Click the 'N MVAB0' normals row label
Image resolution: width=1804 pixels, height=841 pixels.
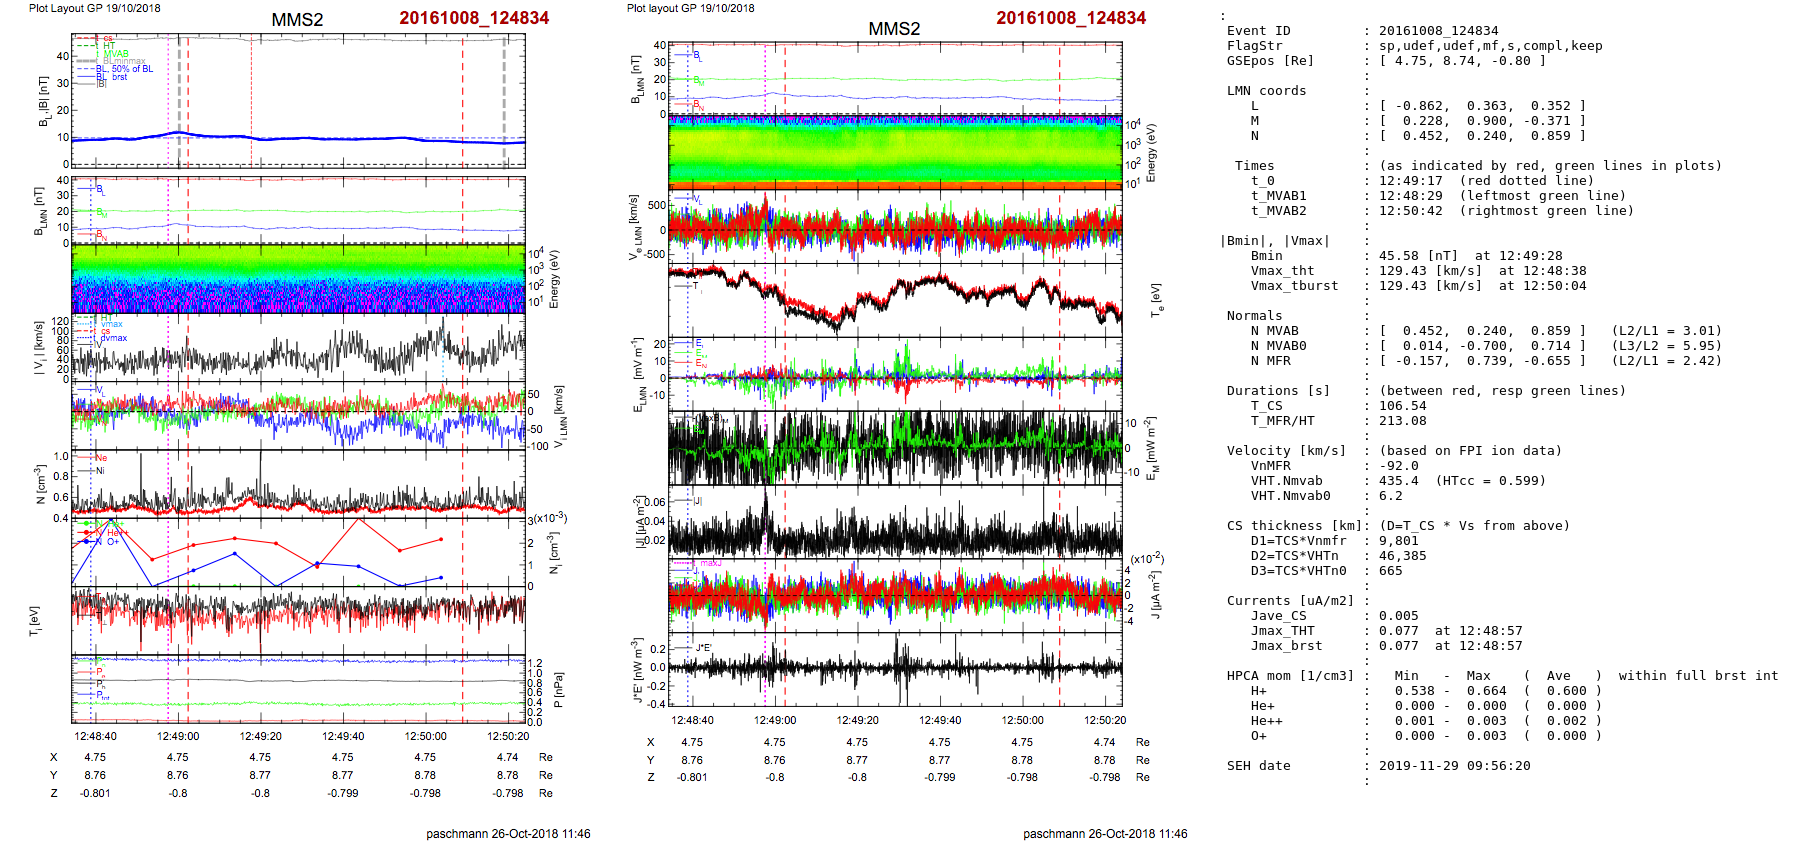coord(1278,346)
